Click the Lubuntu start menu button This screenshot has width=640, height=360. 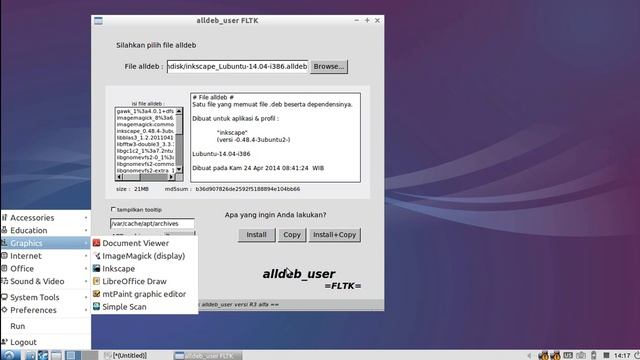click(x=9, y=355)
